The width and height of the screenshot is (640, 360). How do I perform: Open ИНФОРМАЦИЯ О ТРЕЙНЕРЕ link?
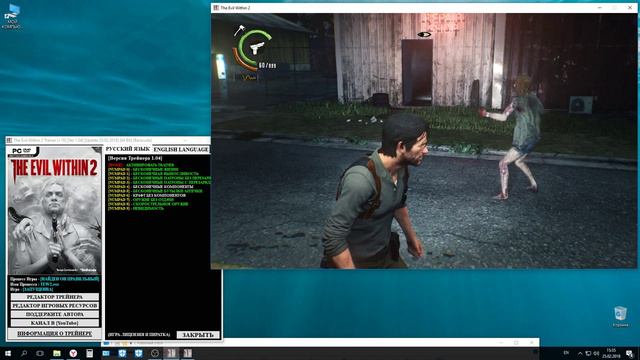point(55,334)
